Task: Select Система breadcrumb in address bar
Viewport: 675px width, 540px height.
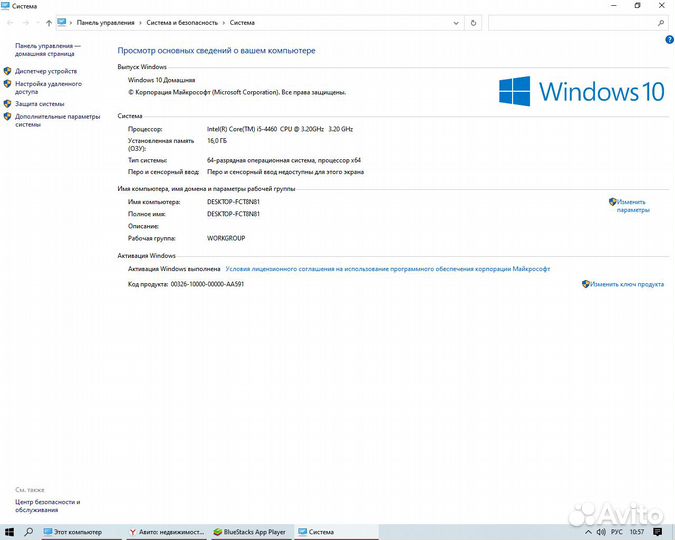Action: 242,23
